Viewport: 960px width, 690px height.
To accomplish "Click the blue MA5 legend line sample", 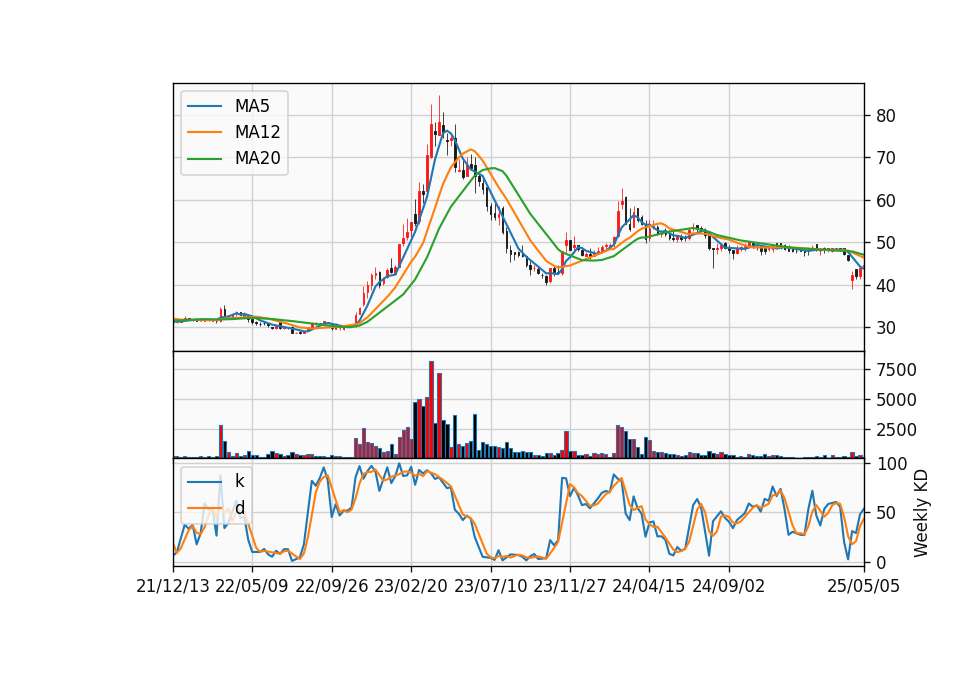I will click(x=204, y=106).
